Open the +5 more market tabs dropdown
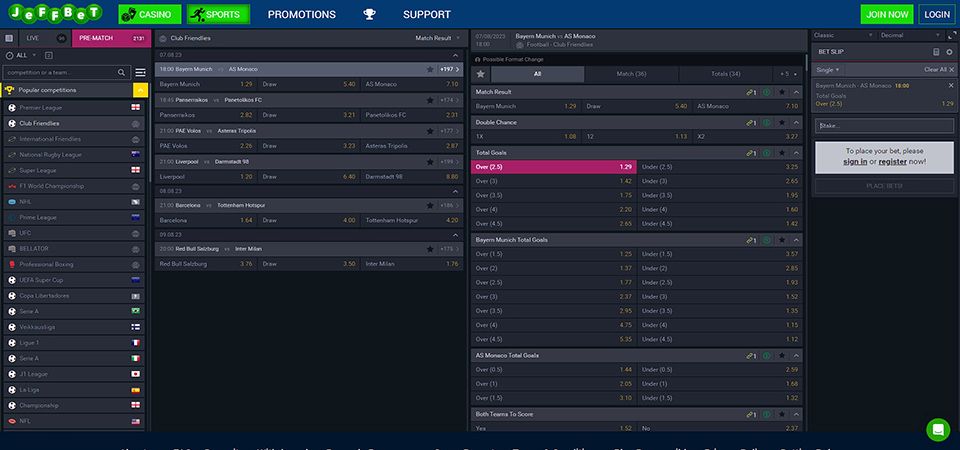The height and width of the screenshot is (450, 960). coord(789,74)
